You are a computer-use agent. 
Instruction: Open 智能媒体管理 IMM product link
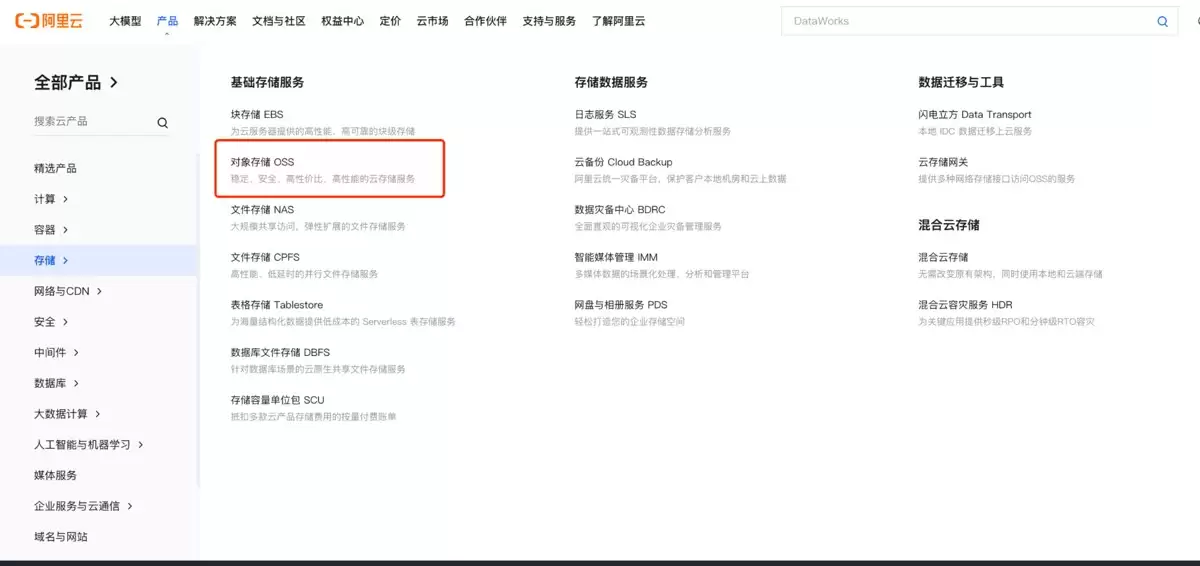(616, 257)
